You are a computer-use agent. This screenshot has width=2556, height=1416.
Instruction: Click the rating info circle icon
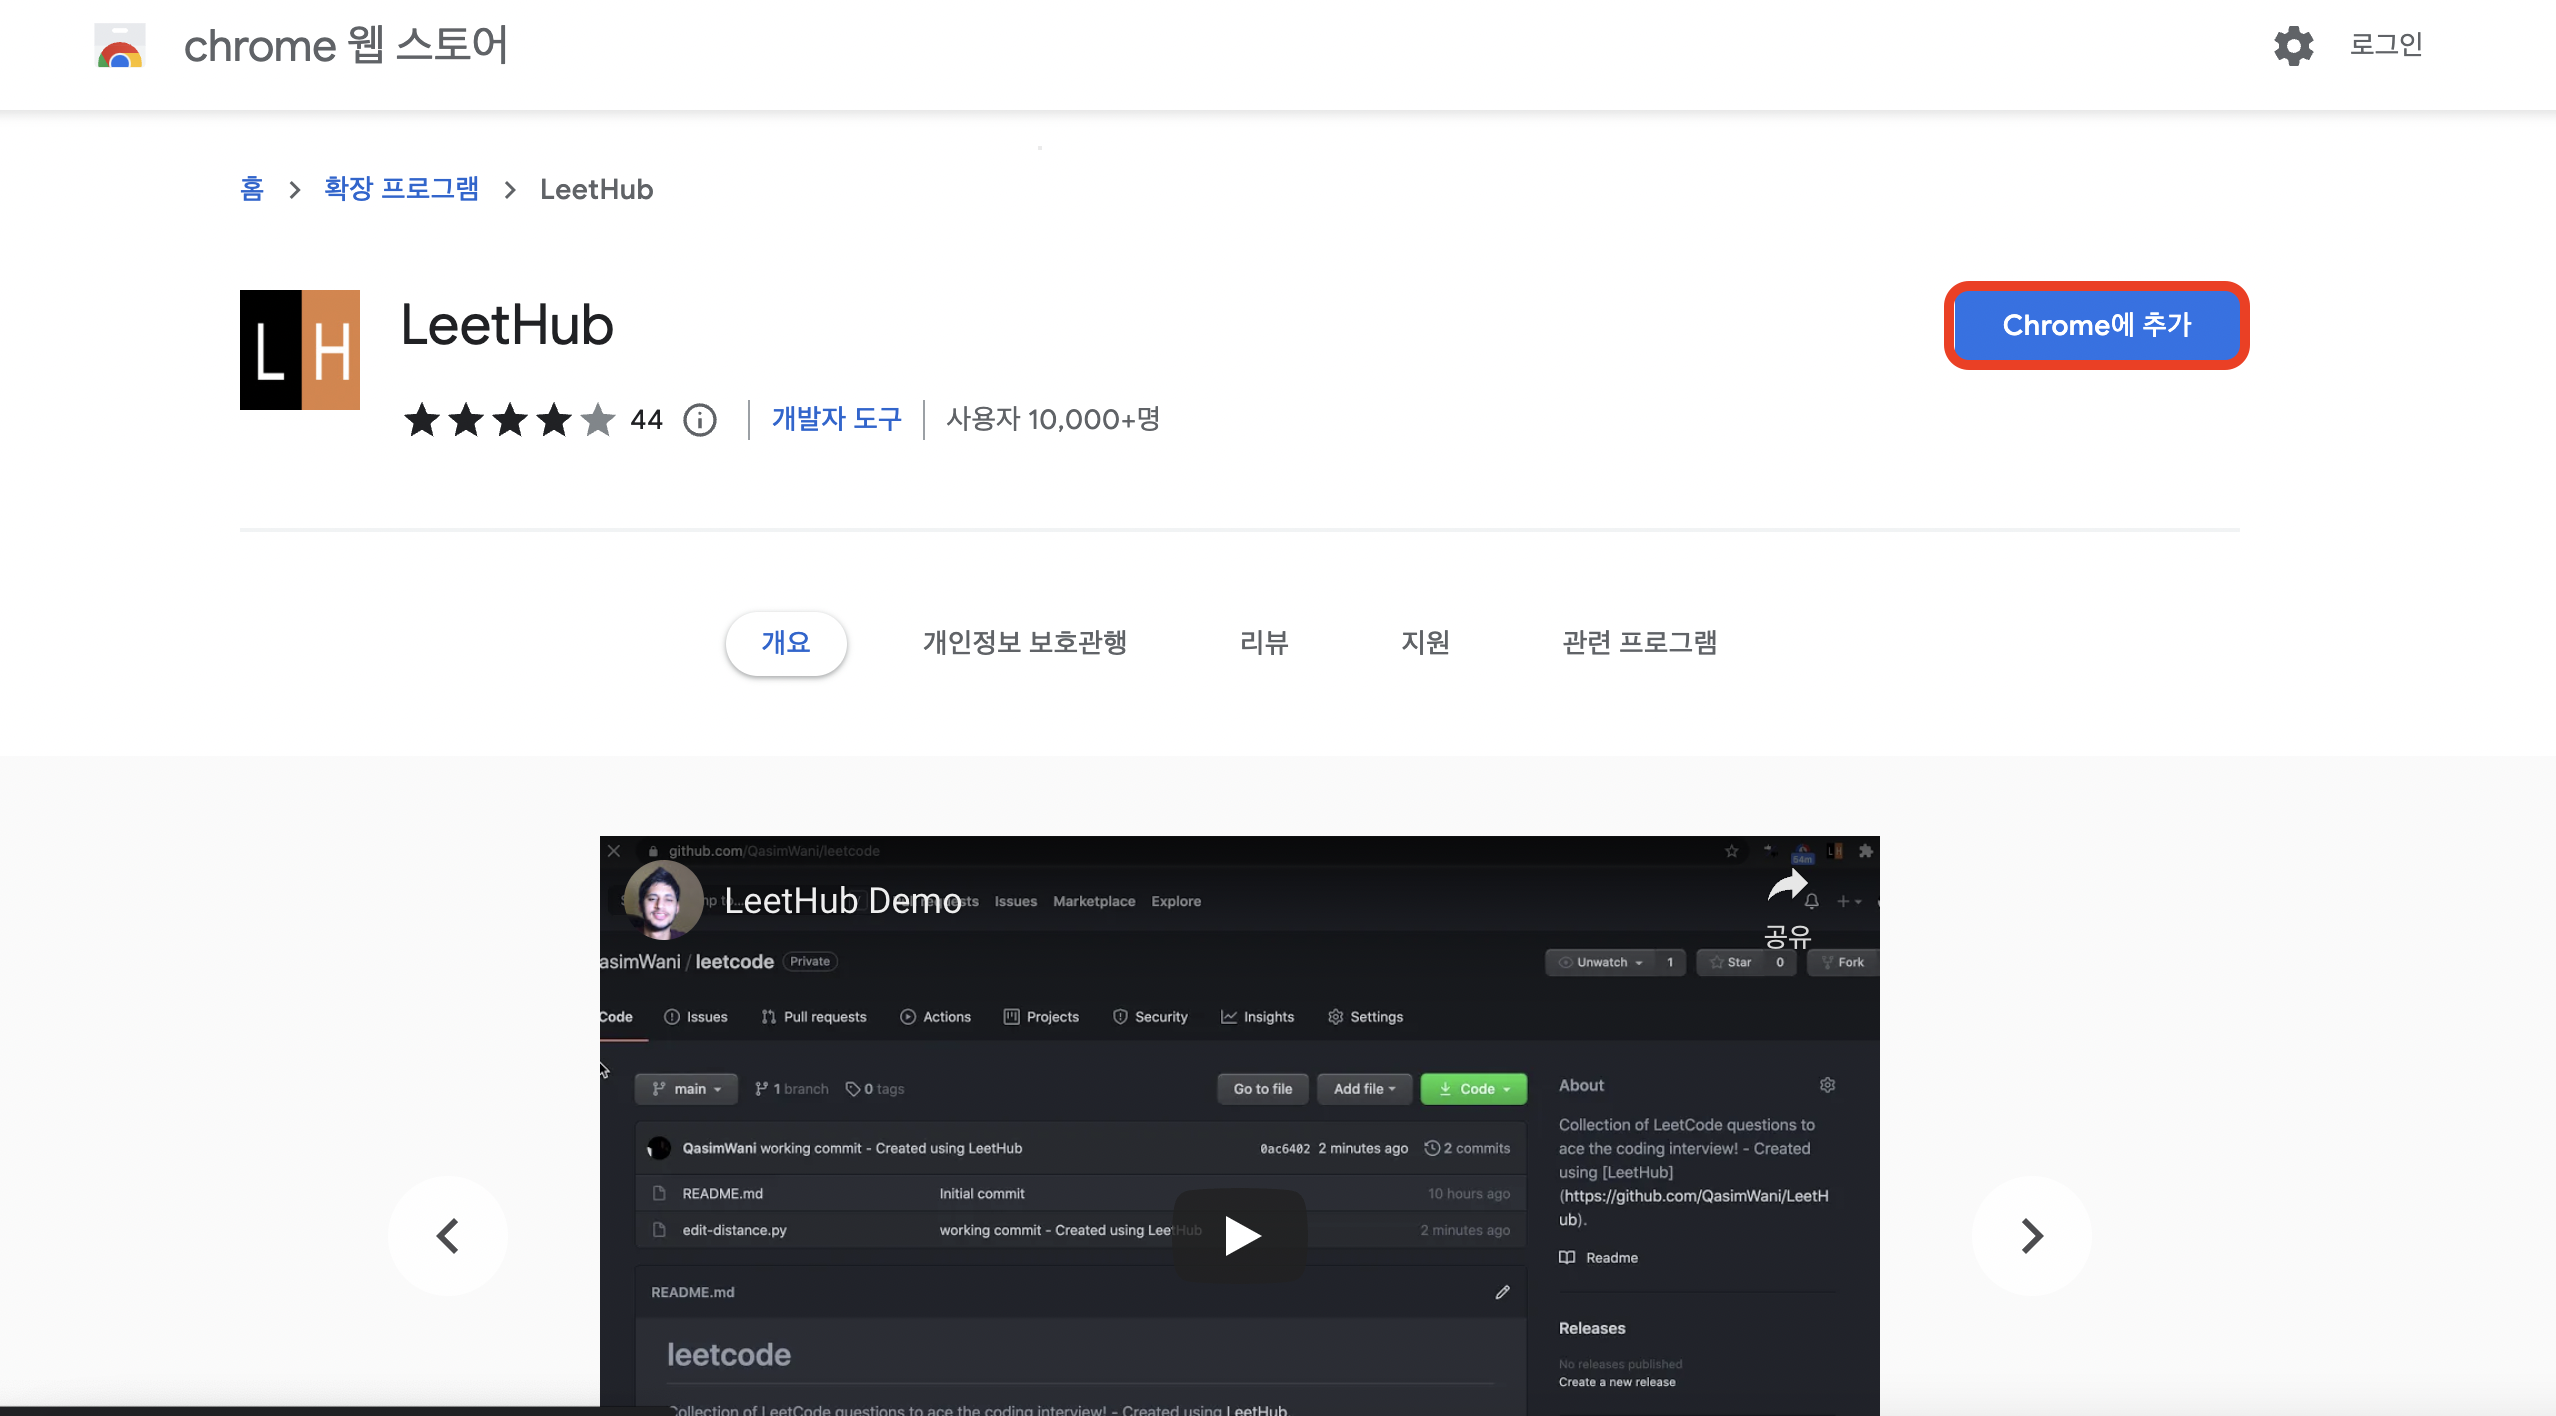700,420
